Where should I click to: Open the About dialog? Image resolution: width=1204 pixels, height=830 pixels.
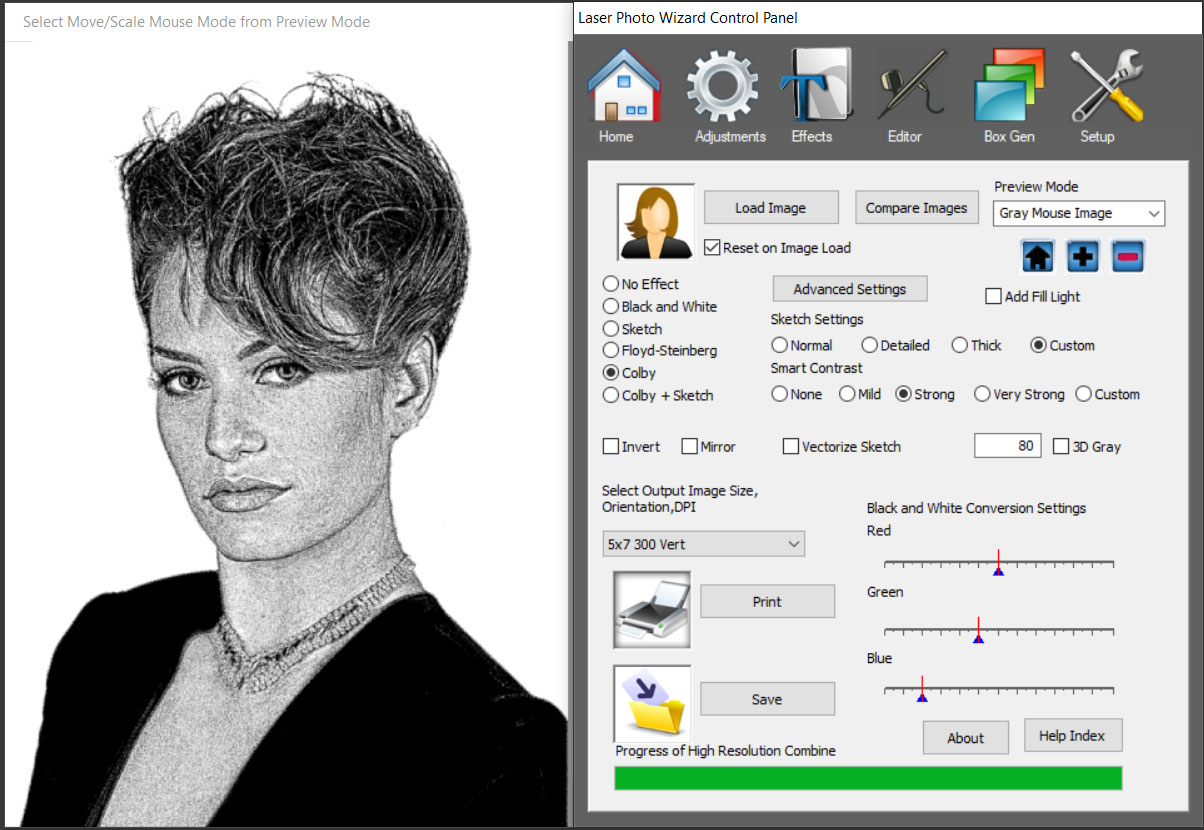[966, 738]
